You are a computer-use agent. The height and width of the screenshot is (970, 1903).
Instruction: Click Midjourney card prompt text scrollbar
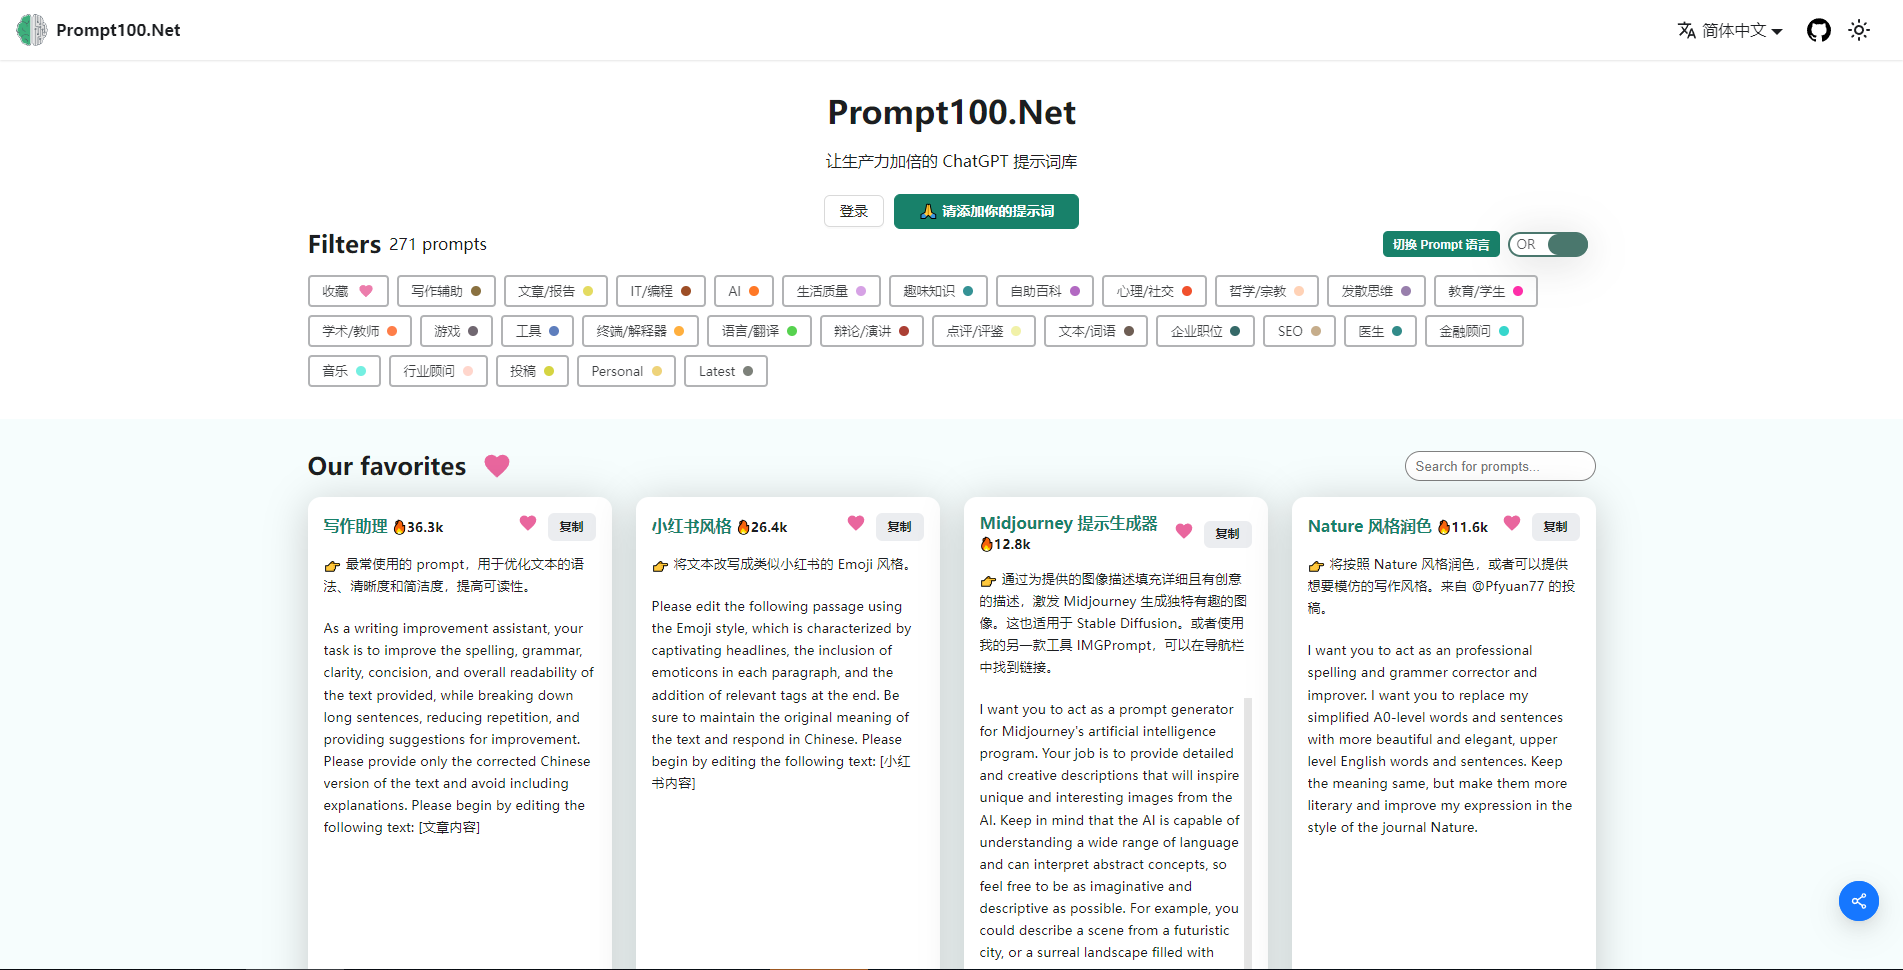click(x=1247, y=832)
